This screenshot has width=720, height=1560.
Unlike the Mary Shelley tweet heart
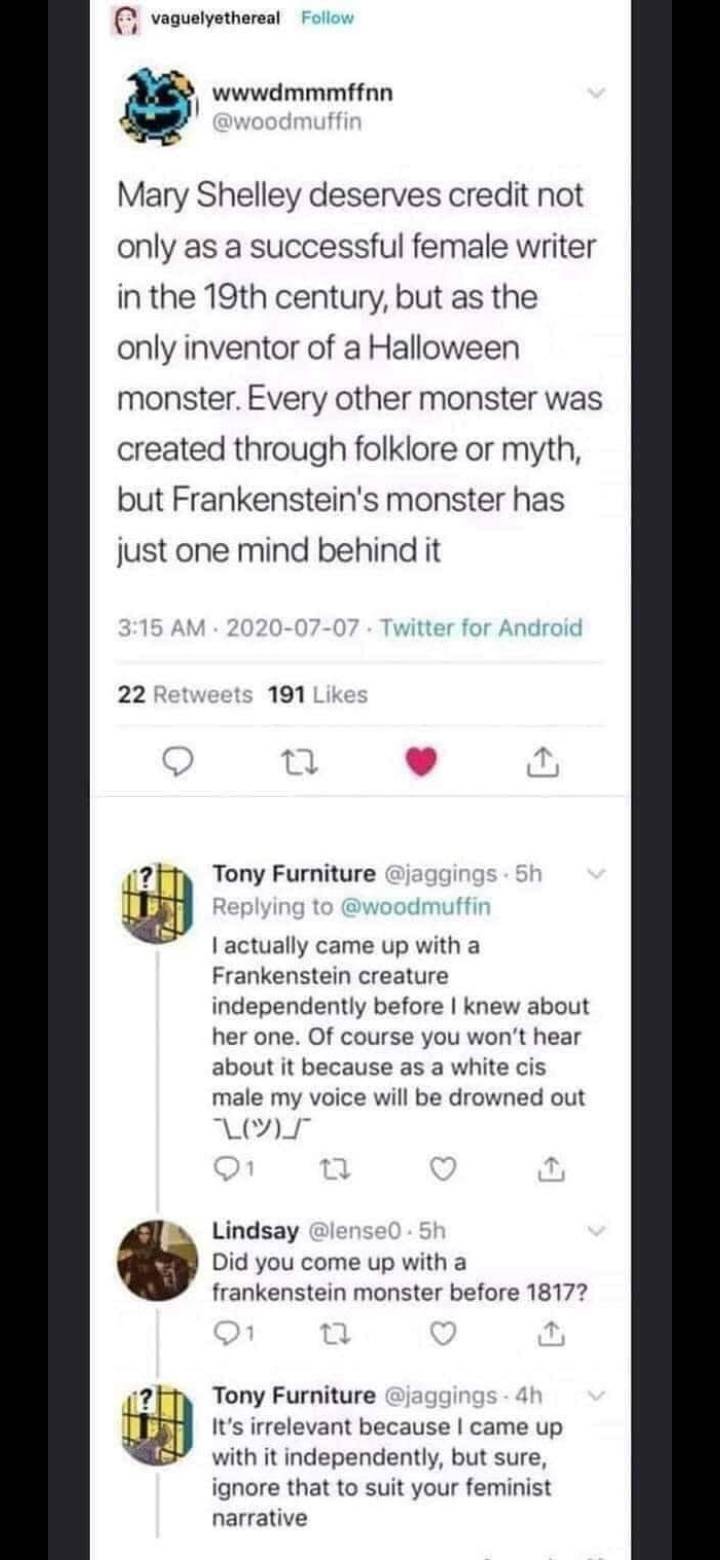422,764
